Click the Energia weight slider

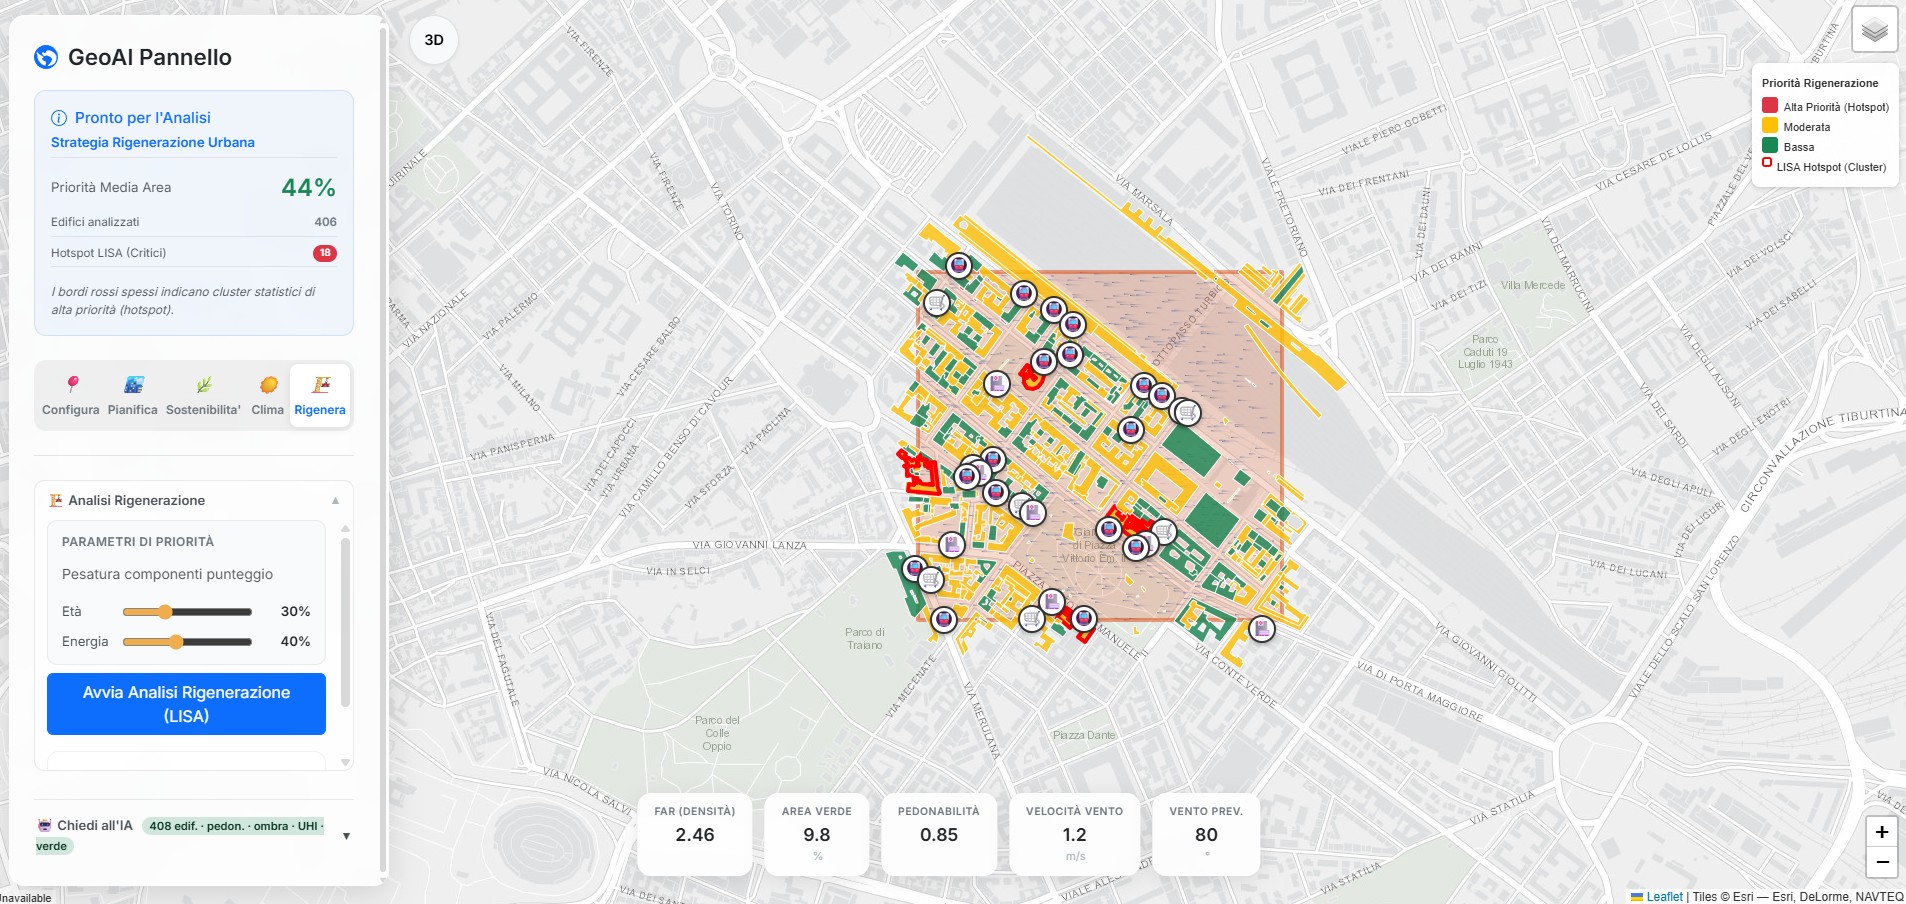tap(187, 642)
